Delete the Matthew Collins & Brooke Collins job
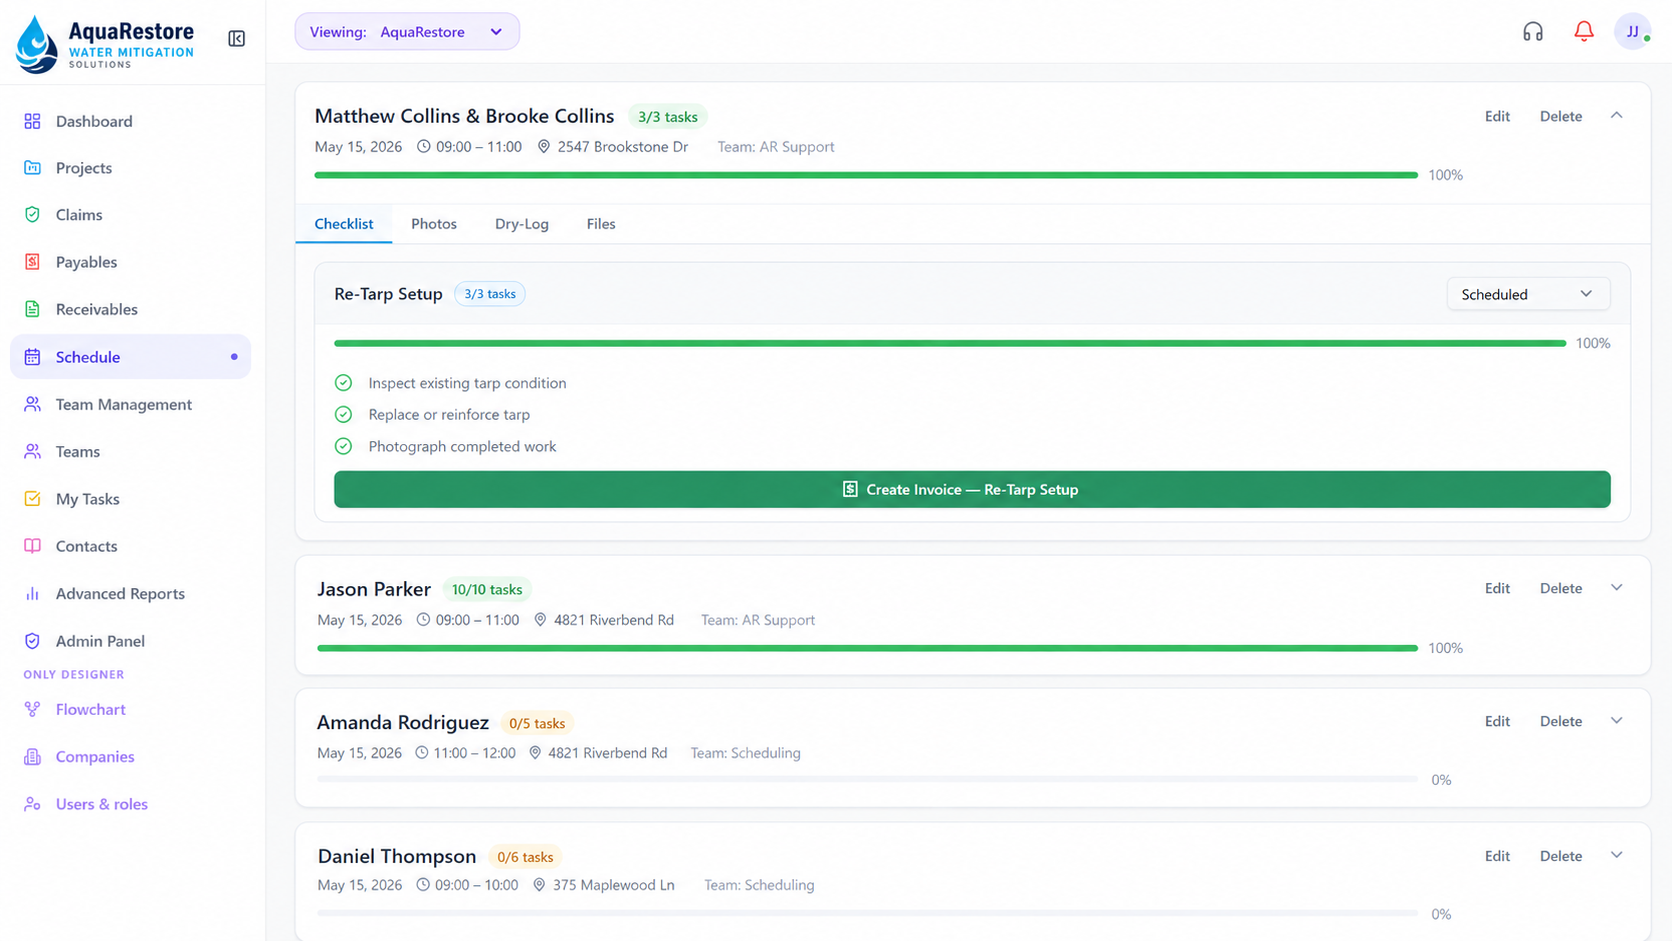1672x941 pixels. pos(1561,116)
